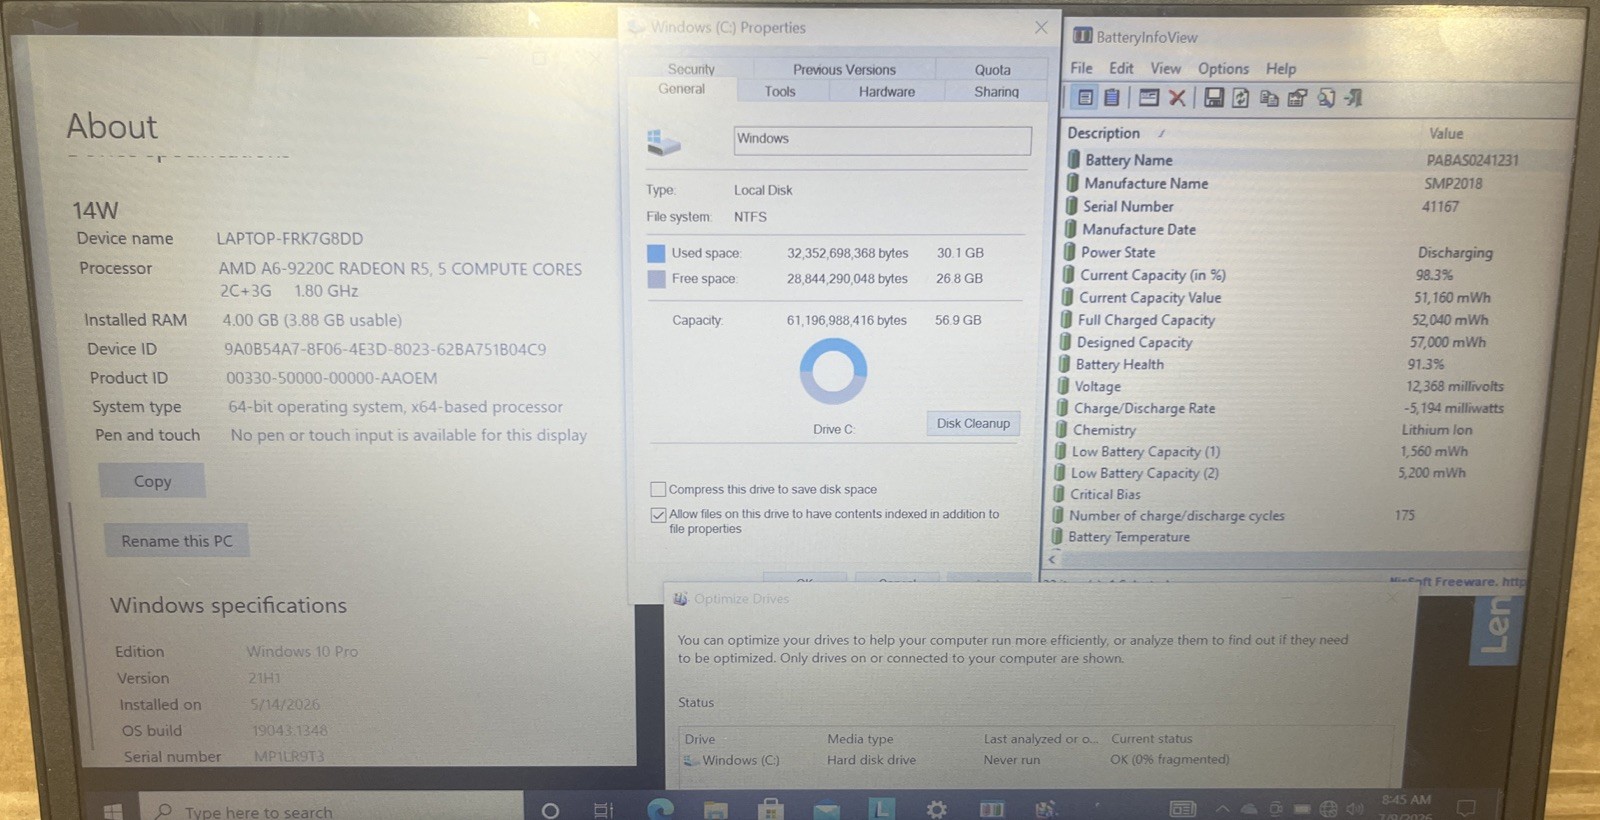The image size is (1600, 820).
Task: Switch to the Quota tab
Action: click(992, 69)
